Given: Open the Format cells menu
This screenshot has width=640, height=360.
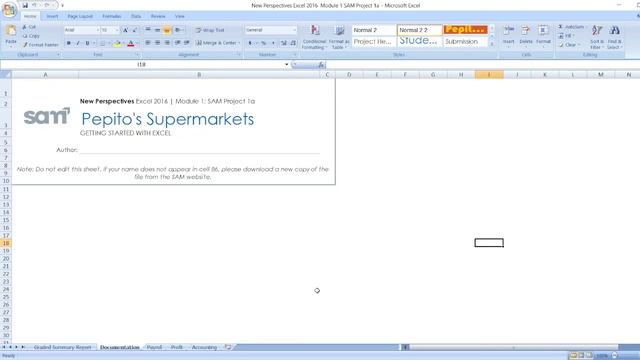Looking at the screenshot, I should click(543, 36).
